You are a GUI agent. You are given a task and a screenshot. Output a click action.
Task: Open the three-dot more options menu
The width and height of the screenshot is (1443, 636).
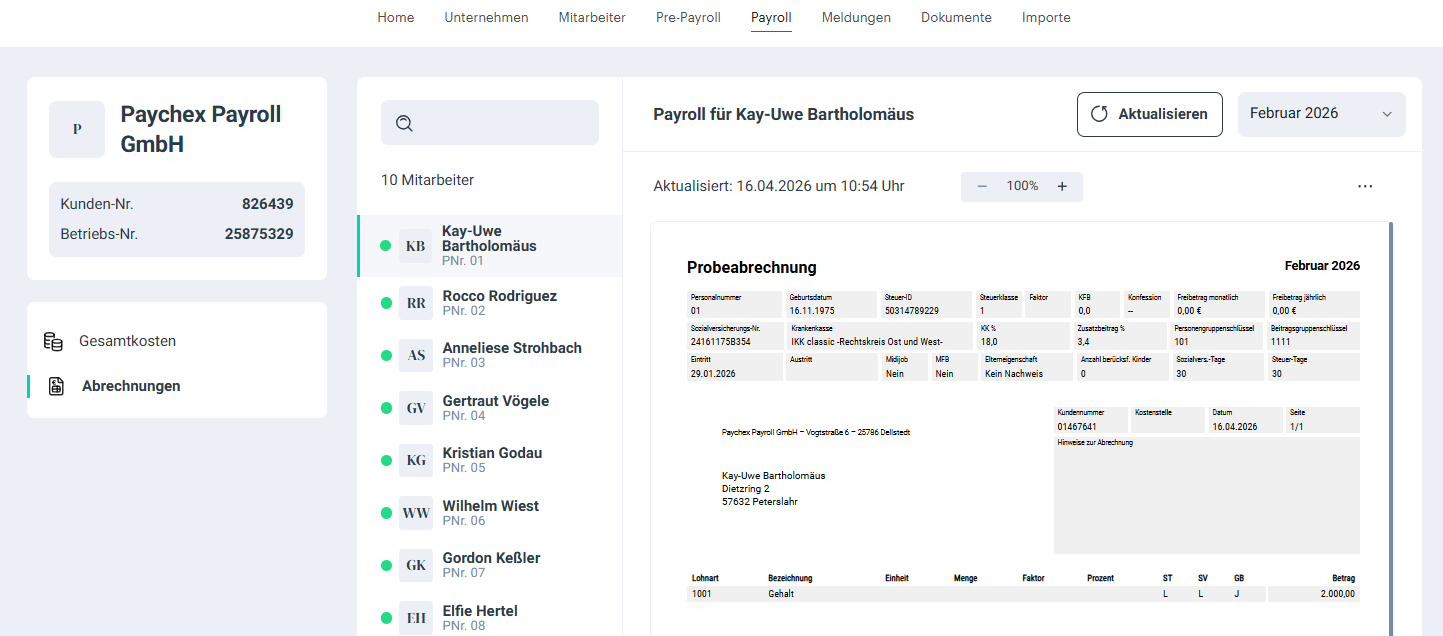tap(1365, 186)
